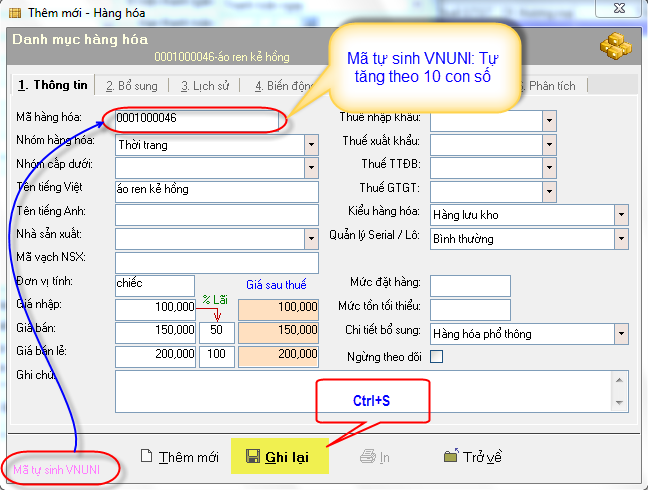Image resolution: width=648 pixels, height=490 pixels.
Task: Open the Nhà sản xuất dropdown
Action: (310, 239)
